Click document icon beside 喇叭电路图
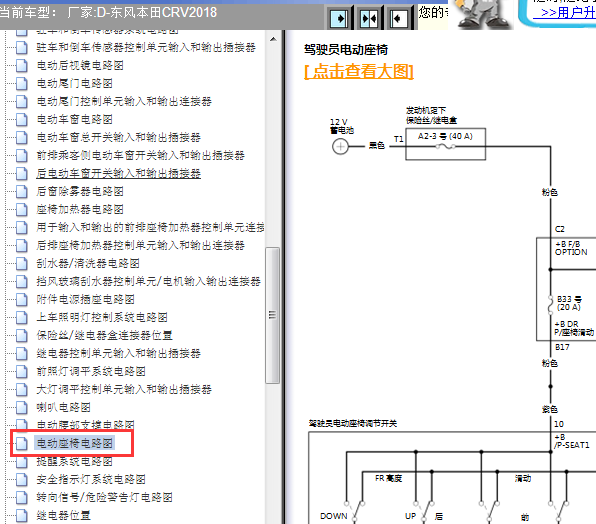Image resolution: width=596 pixels, height=524 pixels. click(22, 407)
